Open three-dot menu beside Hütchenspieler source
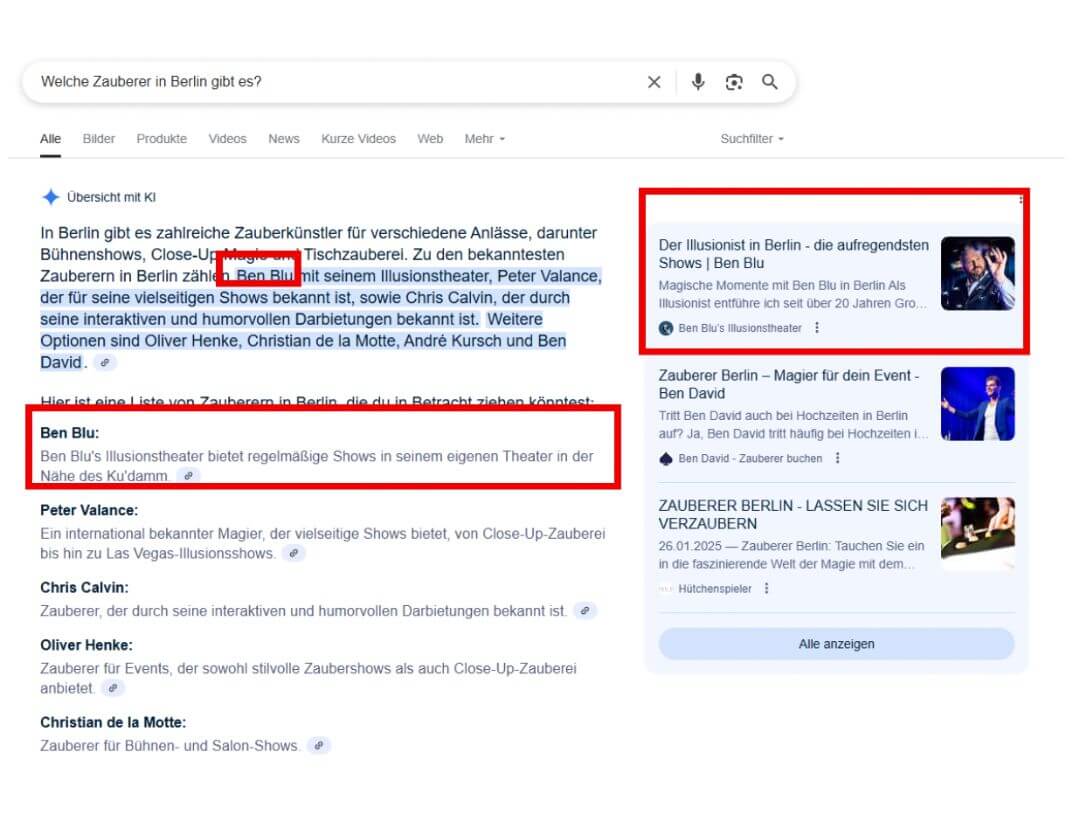1080x820 pixels. [767, 588]
